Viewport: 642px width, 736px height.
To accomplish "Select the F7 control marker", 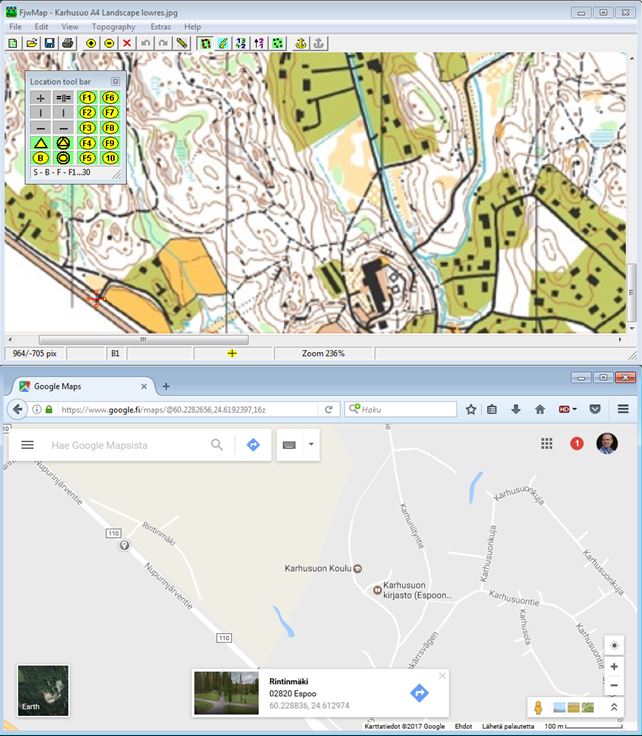I will pos(110,113).
